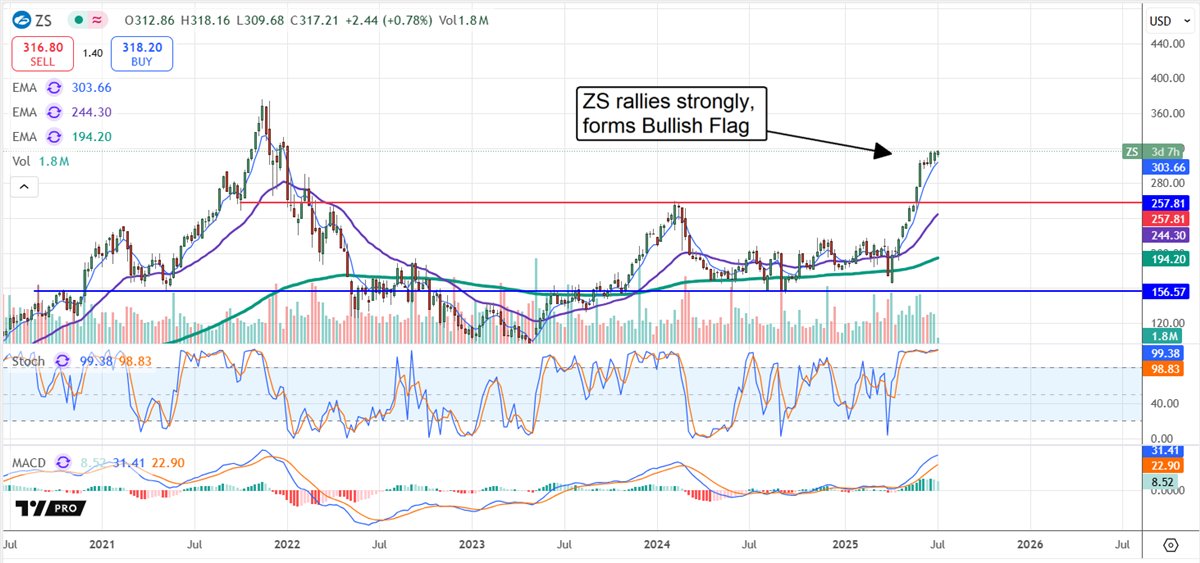Click refresh icon beside EMA 194.20
The width and height of the screenshot is (1200, 563).
[x=55, y=136]
